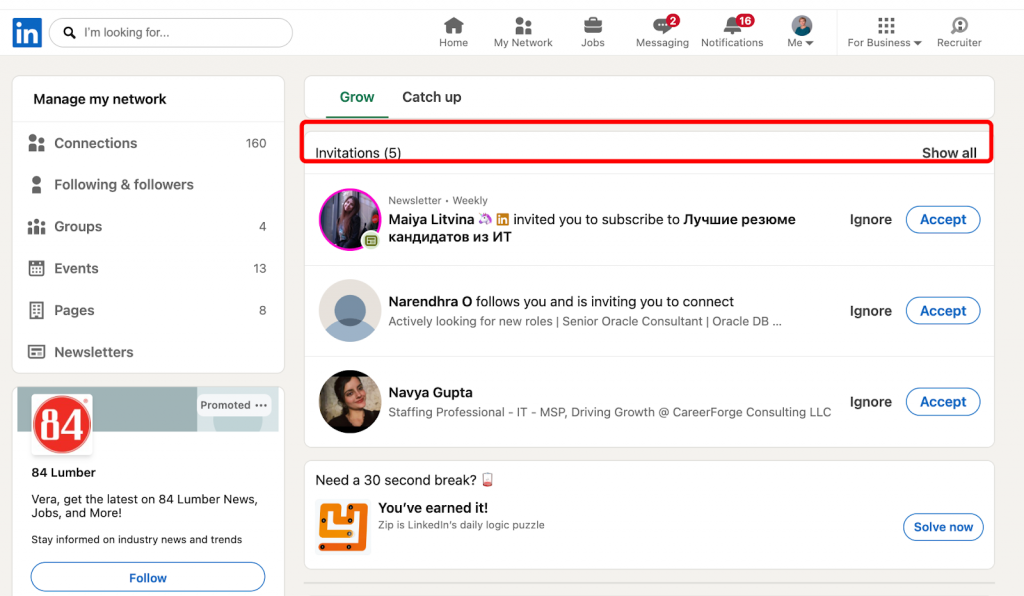Screen dimensions: 1024x596
Task: Open the Recruiter icon
Action: click(958, 30)
